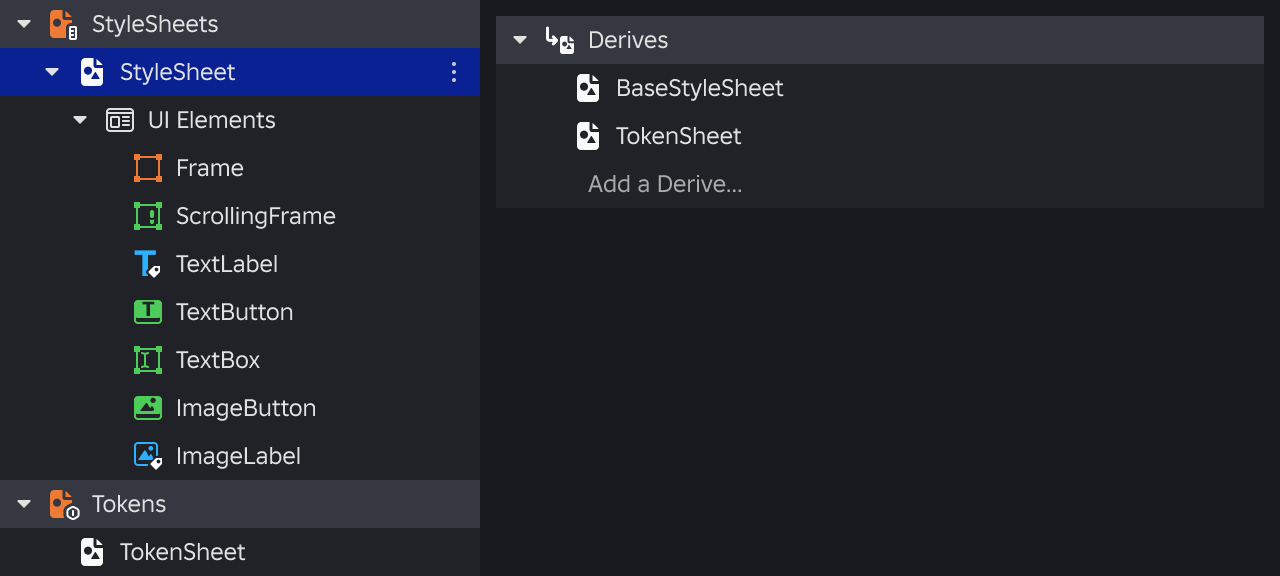Select the ImageLabel label
This screenshot has width=1280, height=576.
click(239, 456)
